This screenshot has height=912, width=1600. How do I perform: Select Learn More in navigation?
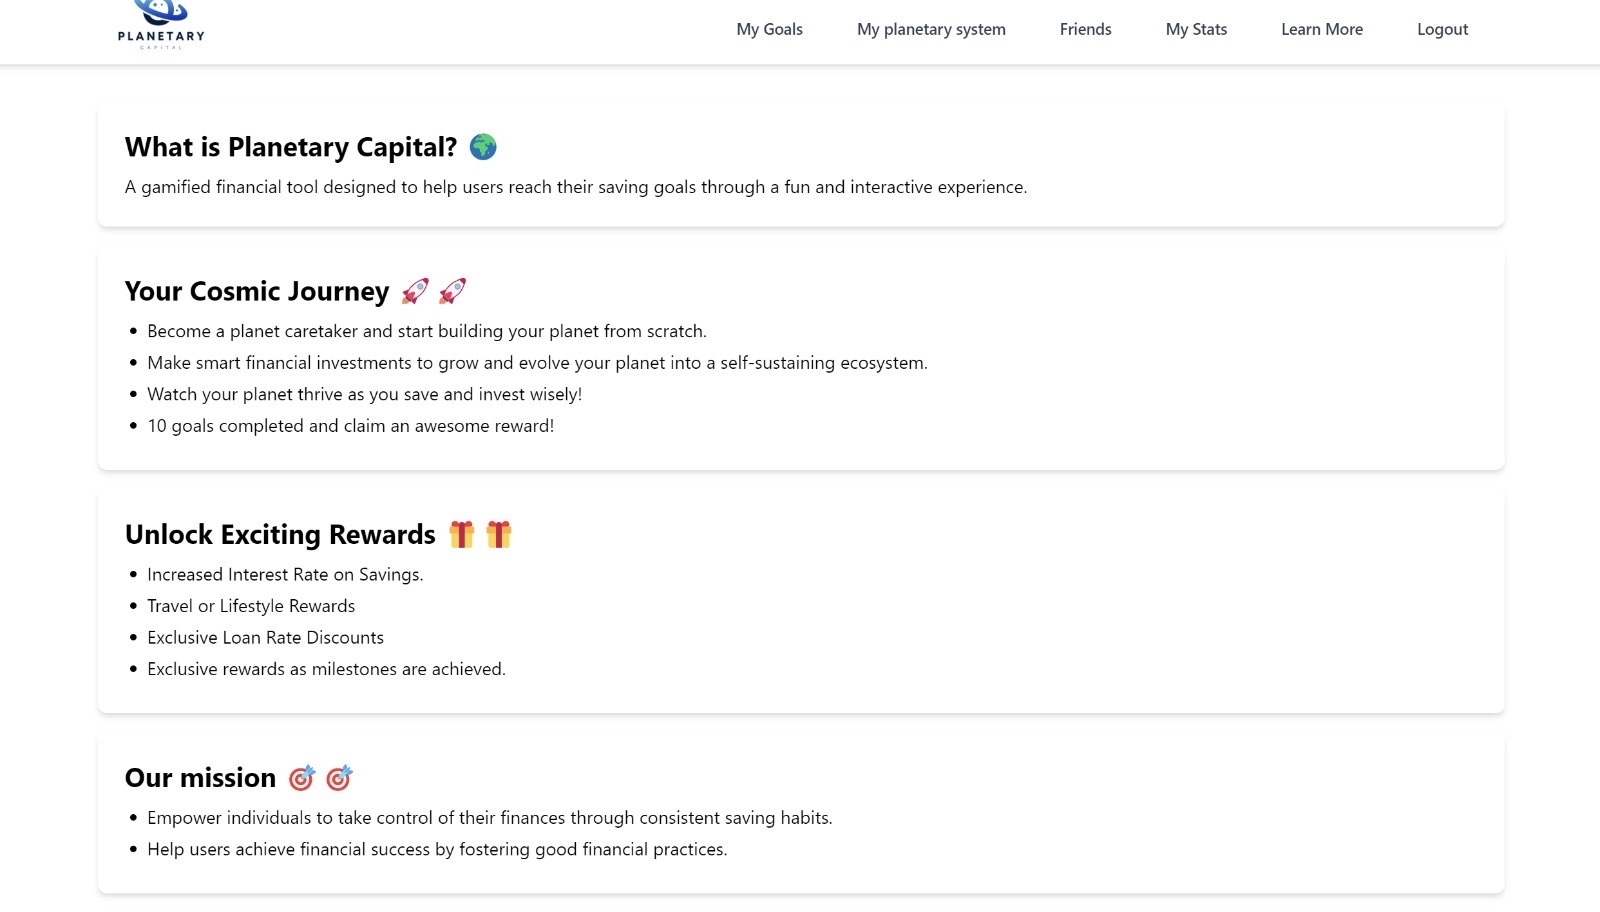pyautogui.click(x=1322, y=29)
